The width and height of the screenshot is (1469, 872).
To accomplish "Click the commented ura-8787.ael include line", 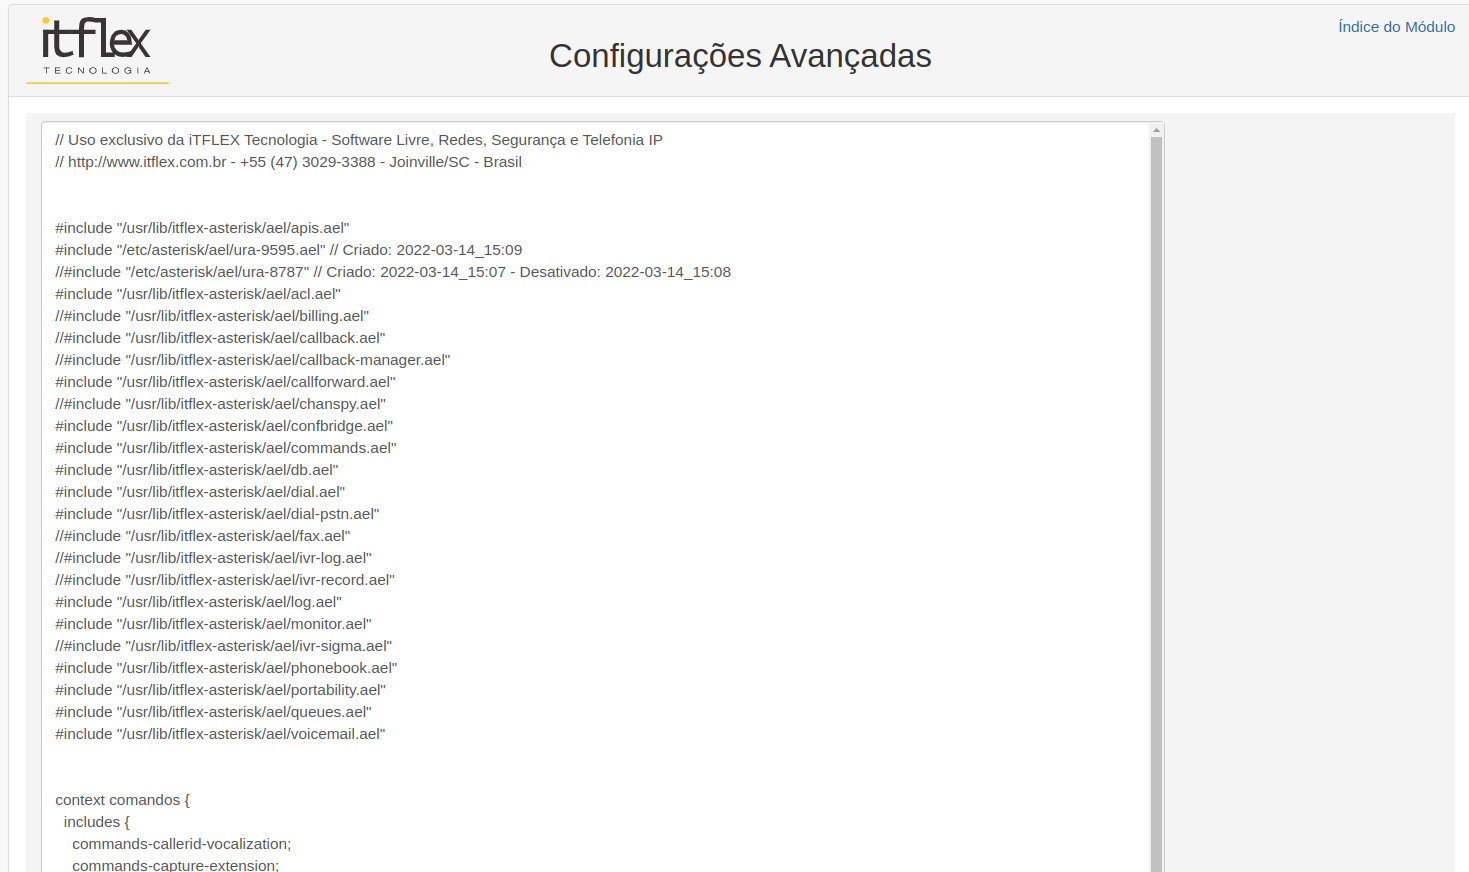I will (x=393, y=272).
